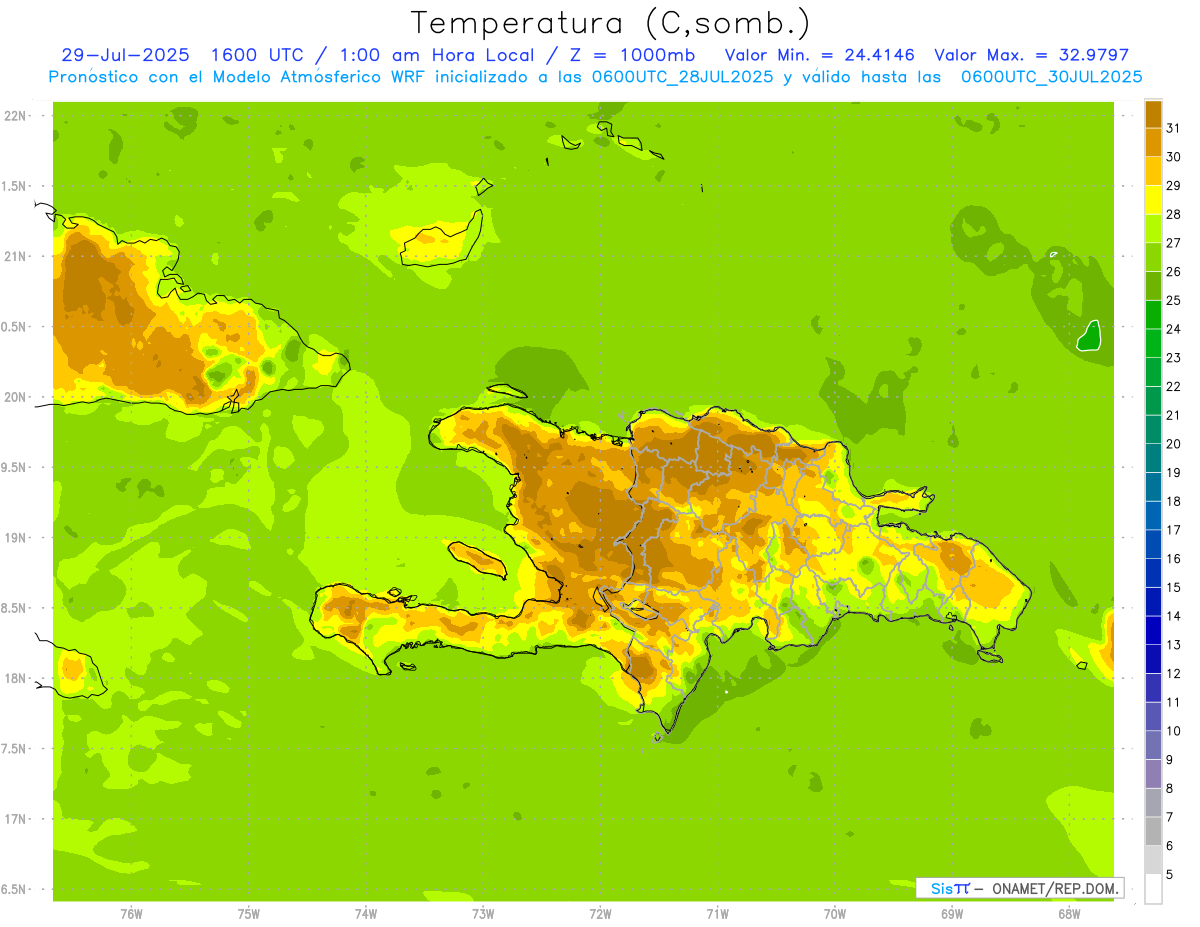1200x927 pixels.
Task: Click the "Temperatura (C,somb.)" title
Action: pos(610,23)
